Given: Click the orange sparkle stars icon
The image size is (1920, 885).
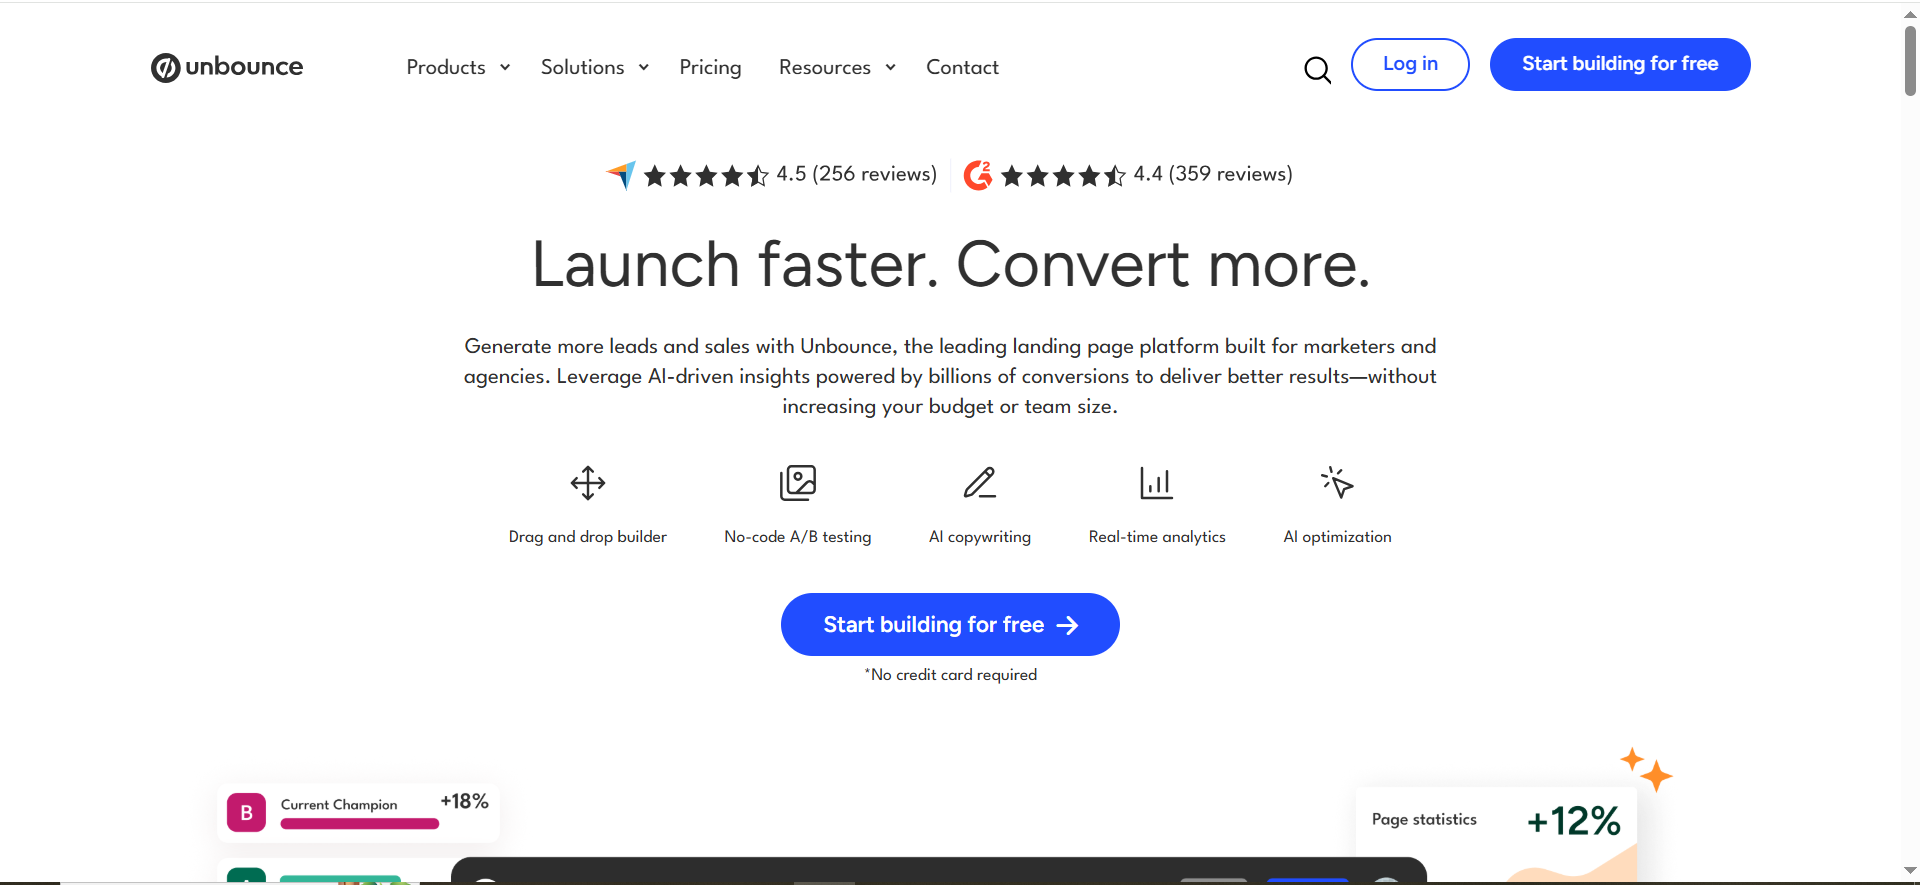Looking at the screenshot, I should click(x=1647, y=769).
